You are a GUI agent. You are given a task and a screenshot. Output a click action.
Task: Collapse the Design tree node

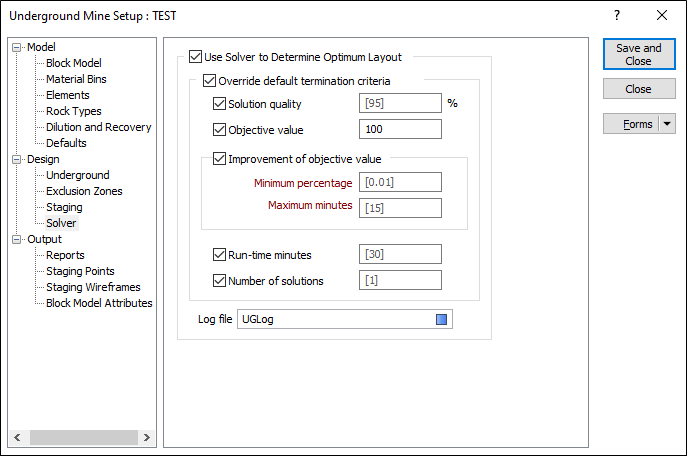point(17,159)
